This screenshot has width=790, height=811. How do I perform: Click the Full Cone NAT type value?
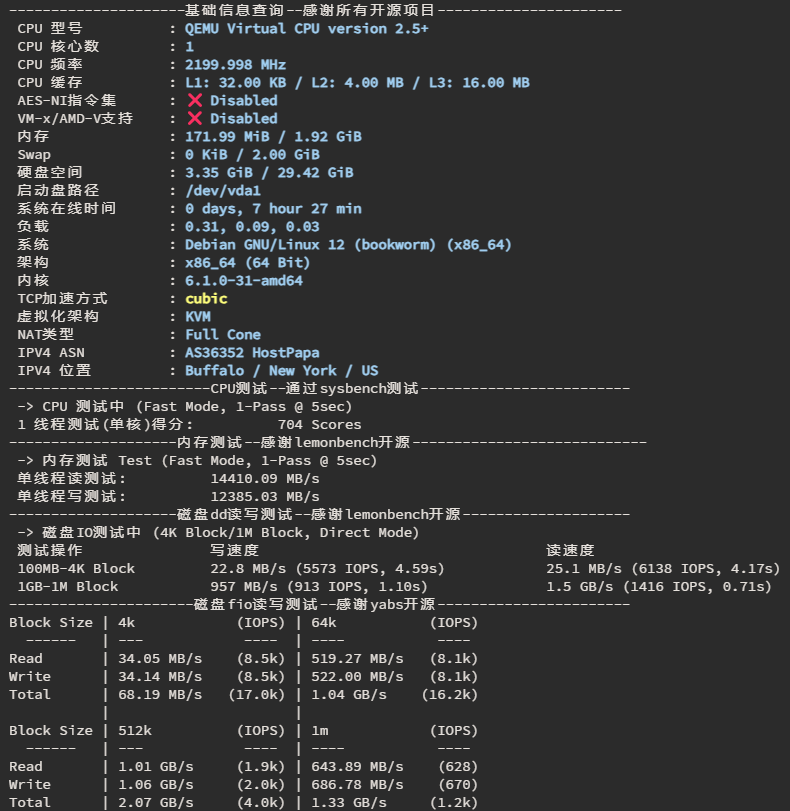pos(223,335)
